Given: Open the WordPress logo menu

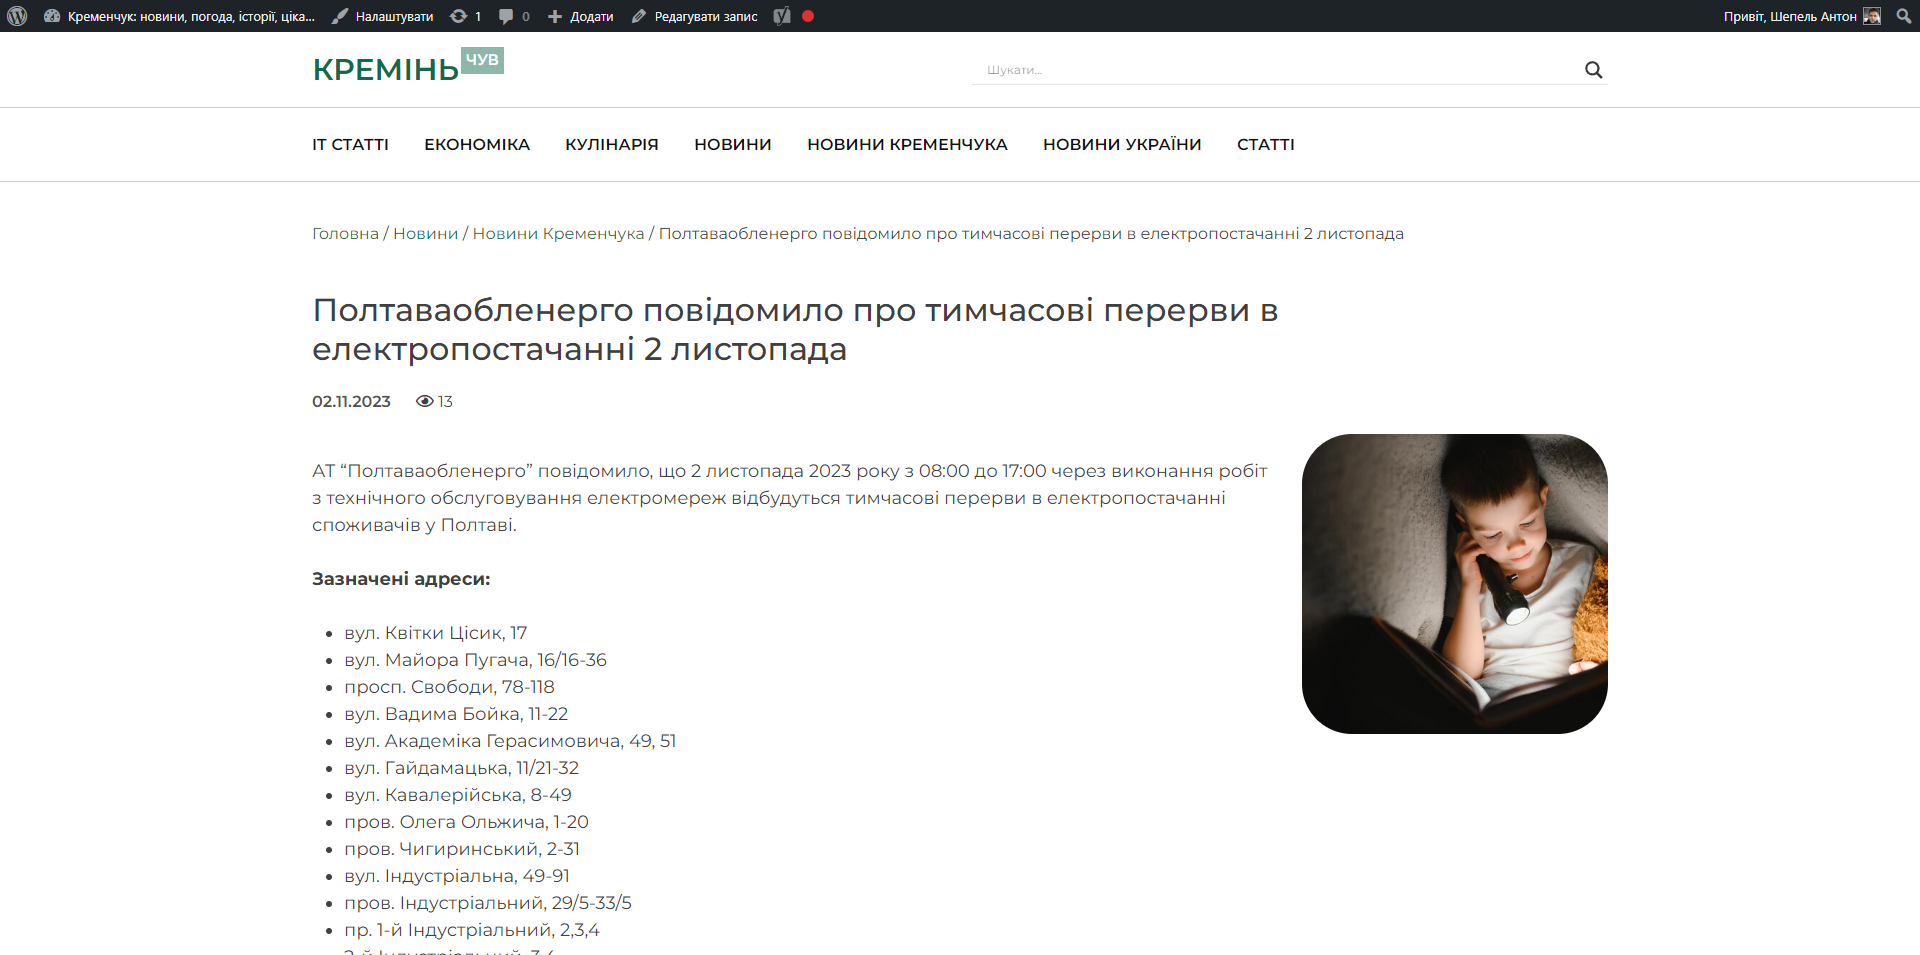Looking at the screenshot, I should (x=18, y=16).
